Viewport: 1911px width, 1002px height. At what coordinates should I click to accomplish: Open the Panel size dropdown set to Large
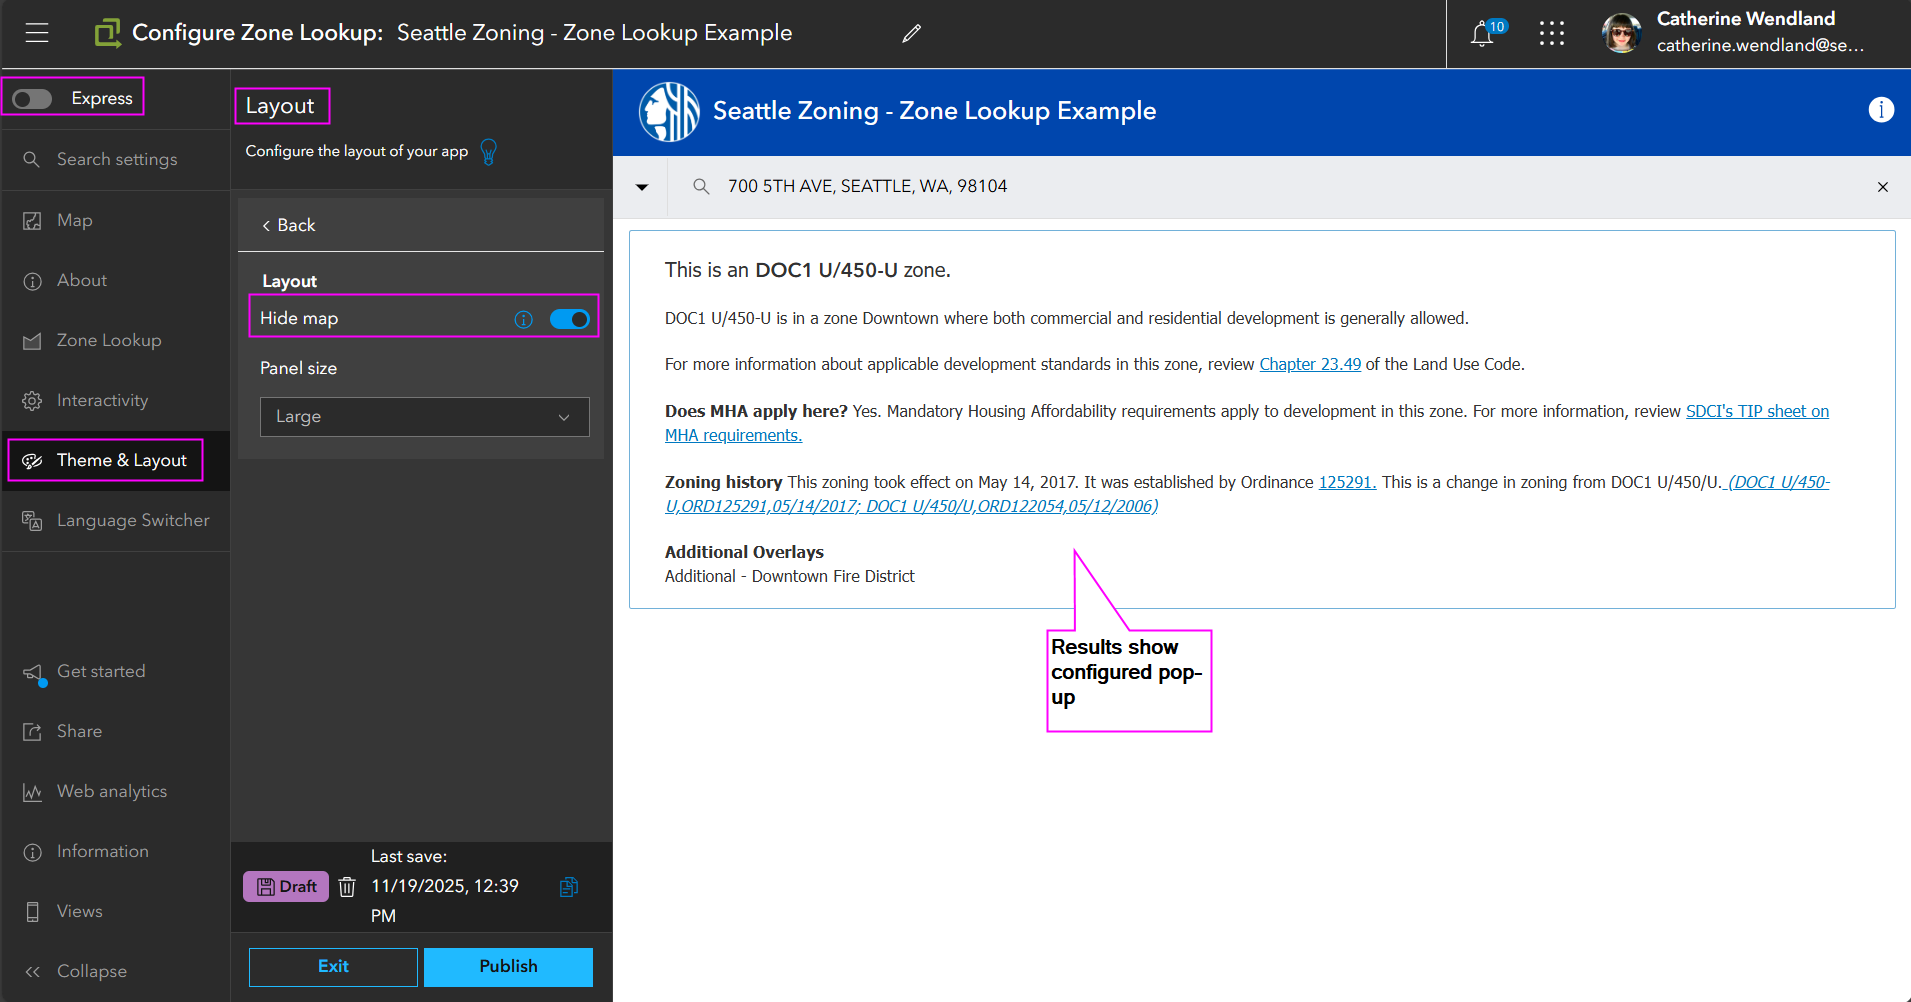point(423,416)
